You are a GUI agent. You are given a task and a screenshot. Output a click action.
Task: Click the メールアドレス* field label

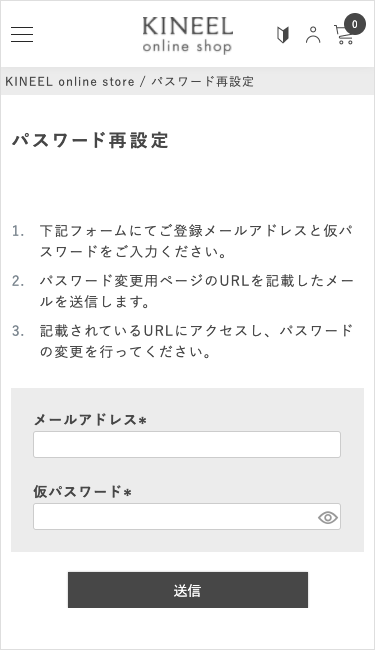point(90,420)
